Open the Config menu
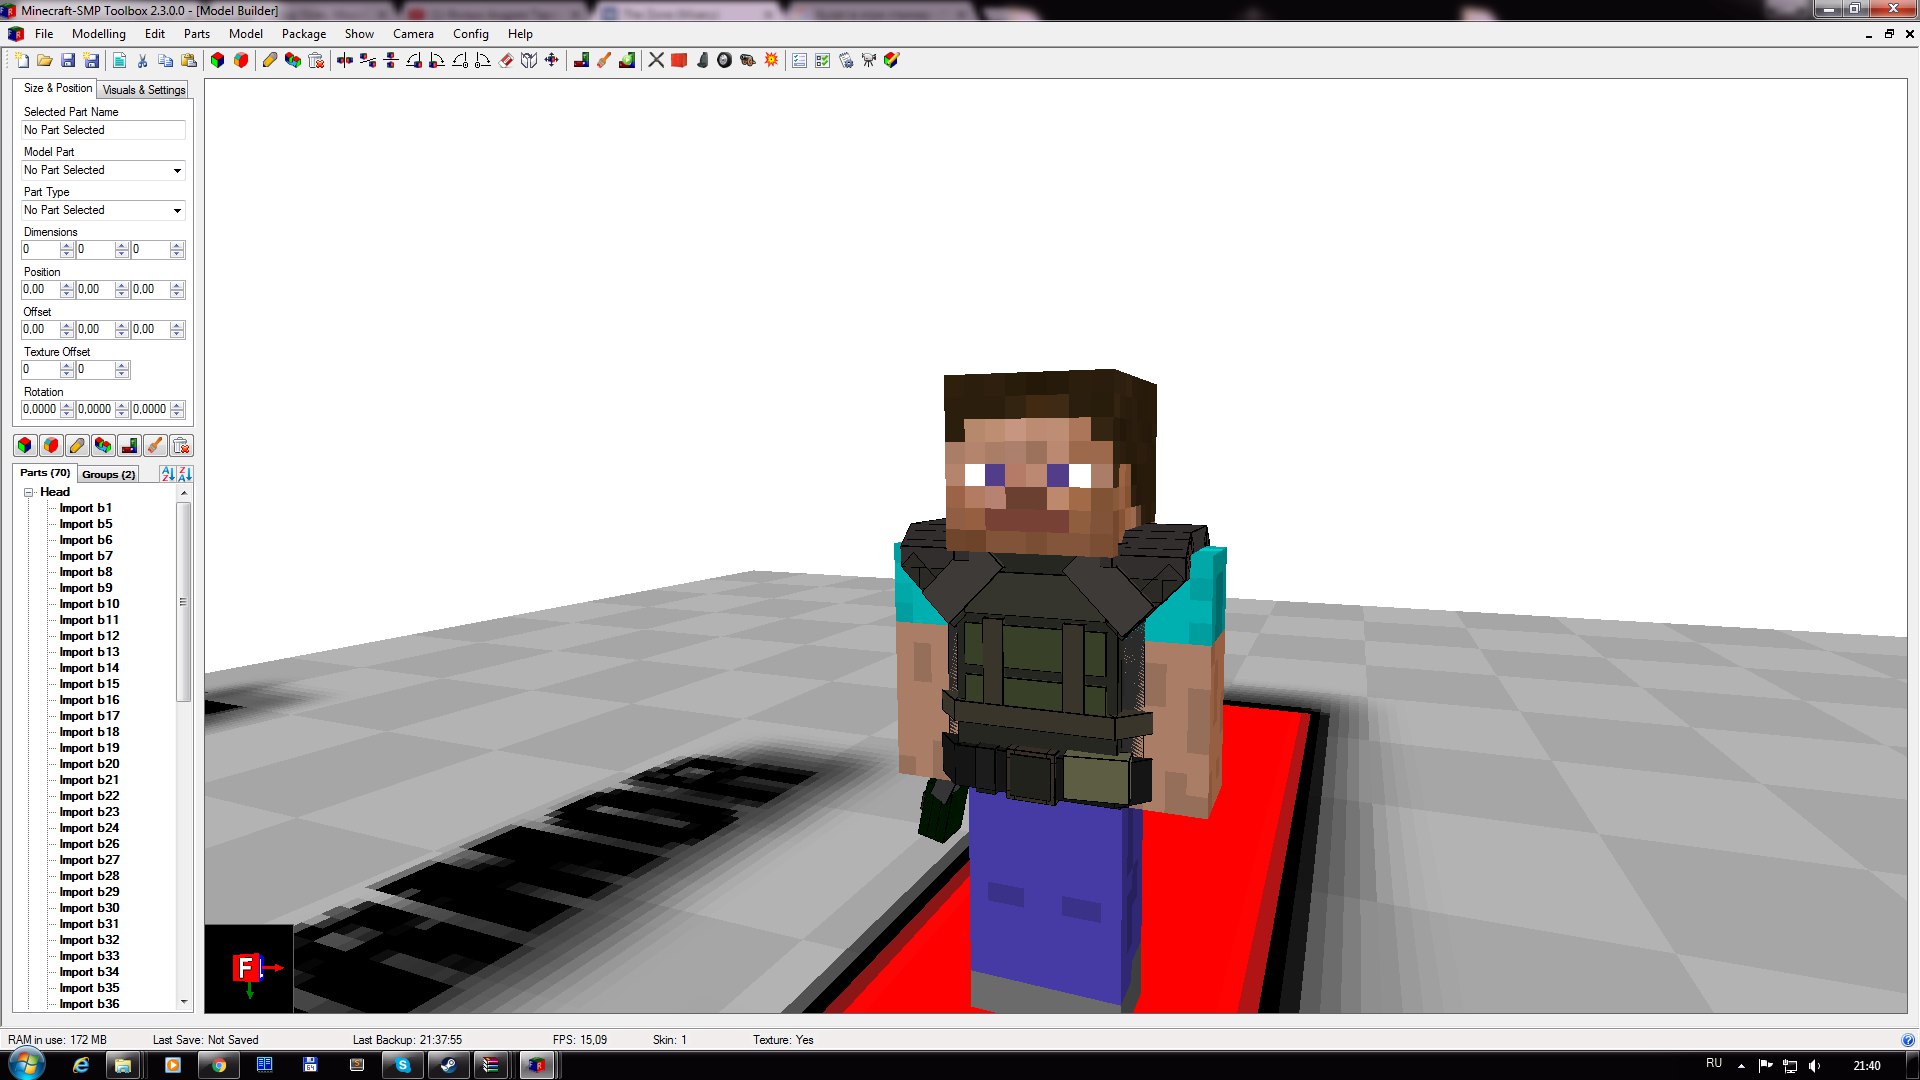This screenshot has height=1080, width=1920. click(x=471, y=33)
